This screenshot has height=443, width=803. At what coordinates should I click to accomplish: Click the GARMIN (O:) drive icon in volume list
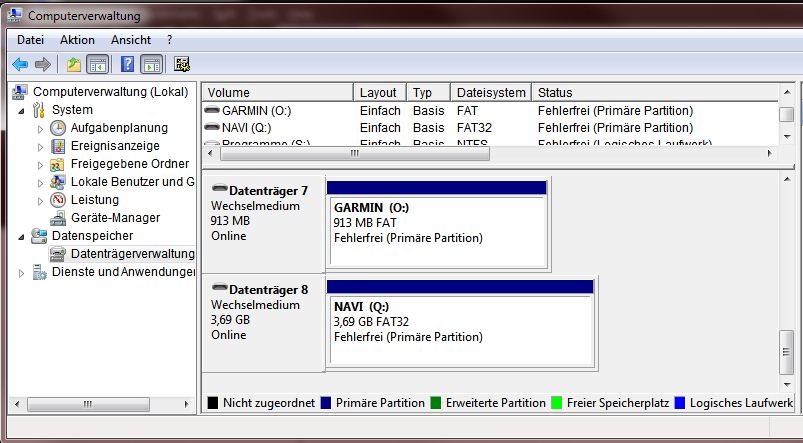pos(212,110)
